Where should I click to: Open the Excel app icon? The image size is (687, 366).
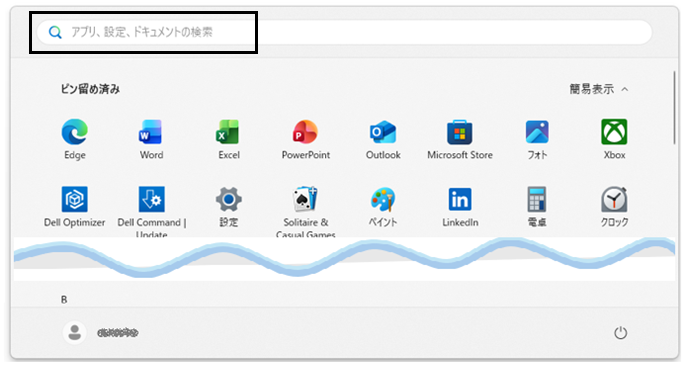[x=228, y=132]
